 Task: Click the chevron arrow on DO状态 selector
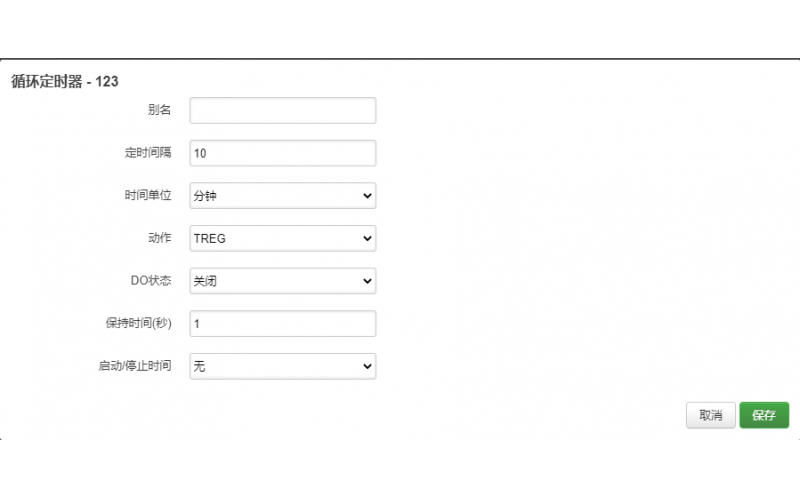(x=367, y=281)
